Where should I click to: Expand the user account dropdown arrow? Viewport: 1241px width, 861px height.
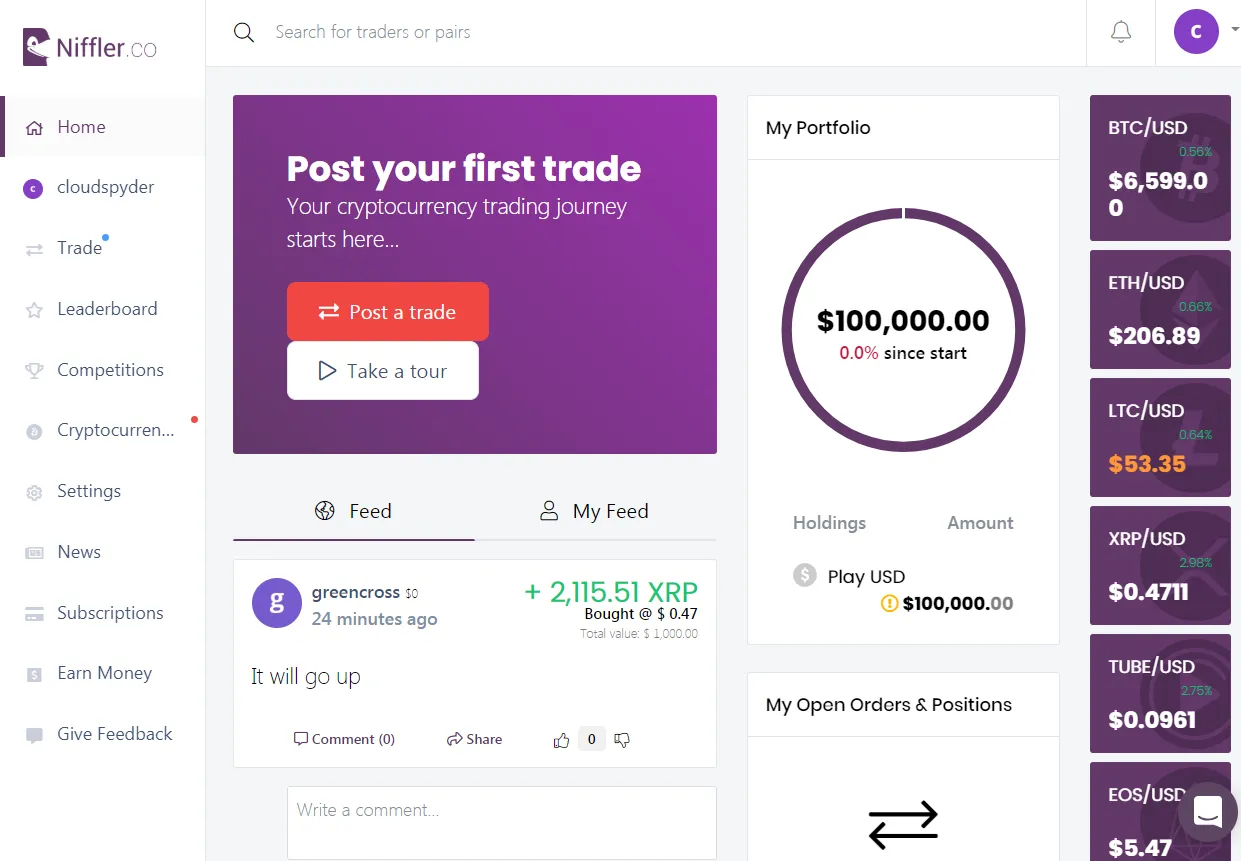pos(1235,31)
